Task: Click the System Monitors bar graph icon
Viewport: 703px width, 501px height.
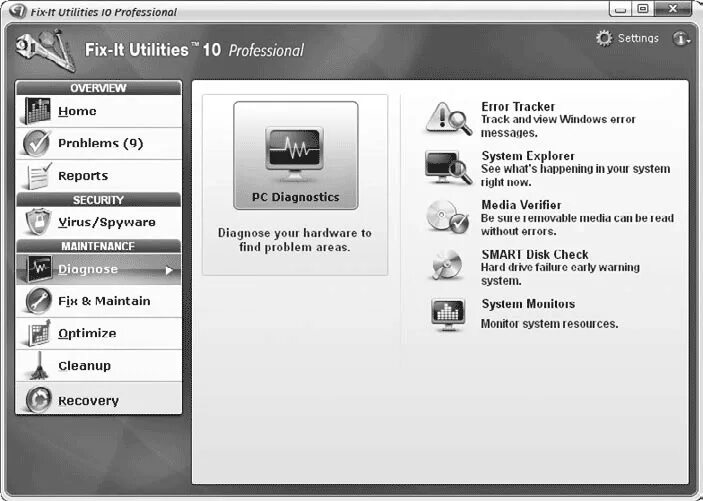Action: (448, 314)
